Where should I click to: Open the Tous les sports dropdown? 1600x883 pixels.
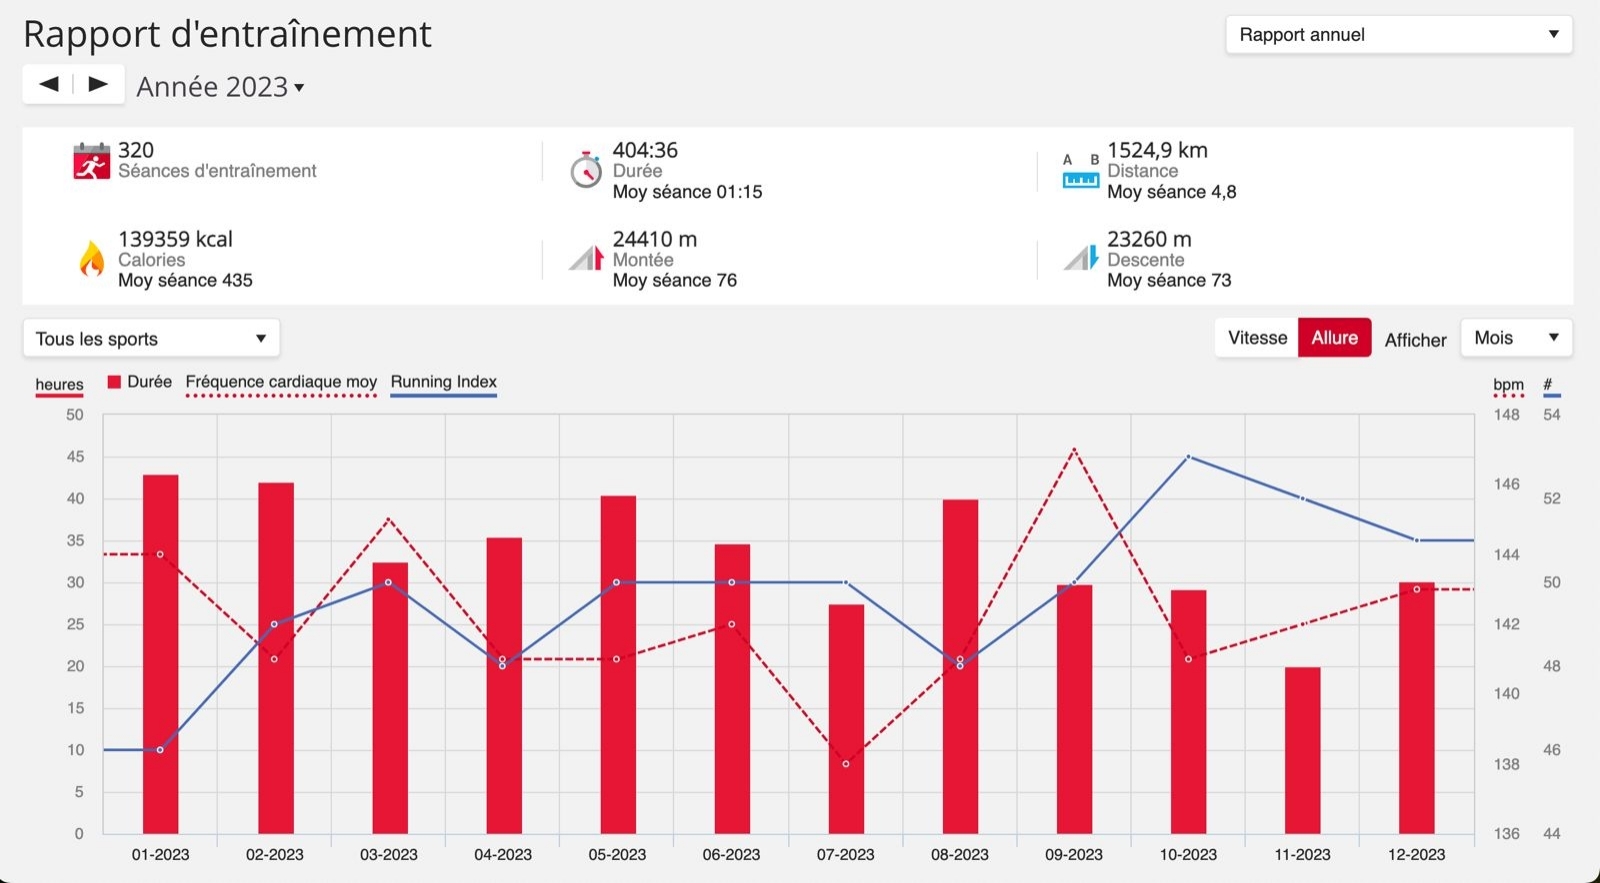(151, 339)
